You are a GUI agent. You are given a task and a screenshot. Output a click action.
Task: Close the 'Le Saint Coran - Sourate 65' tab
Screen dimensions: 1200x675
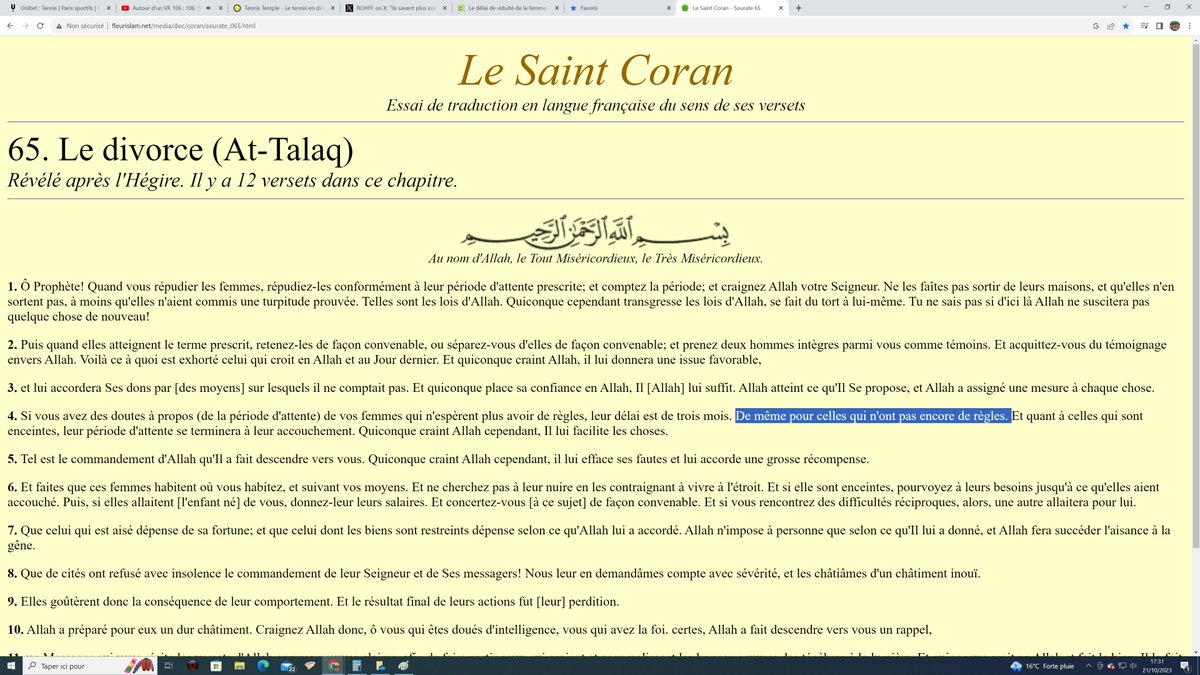[781, 8]
